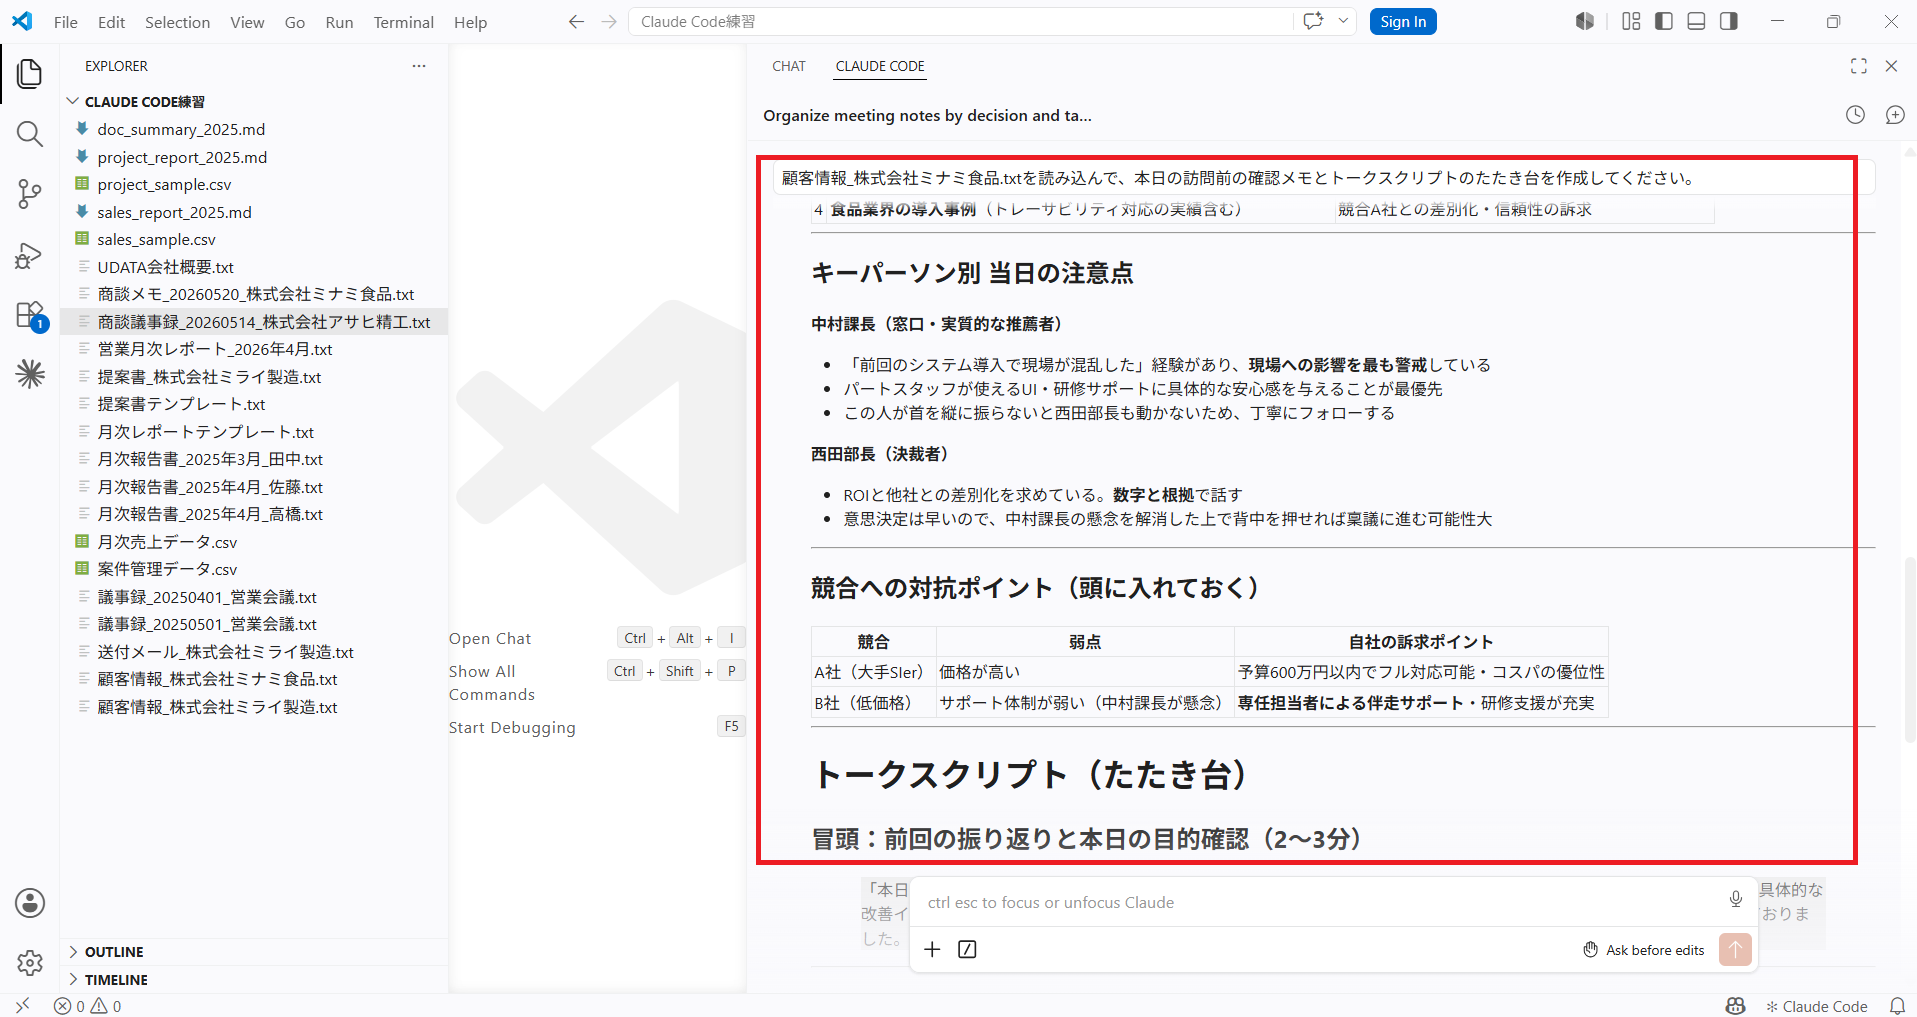Open the Selection menu
Screen dimensions: 1917x1017
(x=177, y=22)
